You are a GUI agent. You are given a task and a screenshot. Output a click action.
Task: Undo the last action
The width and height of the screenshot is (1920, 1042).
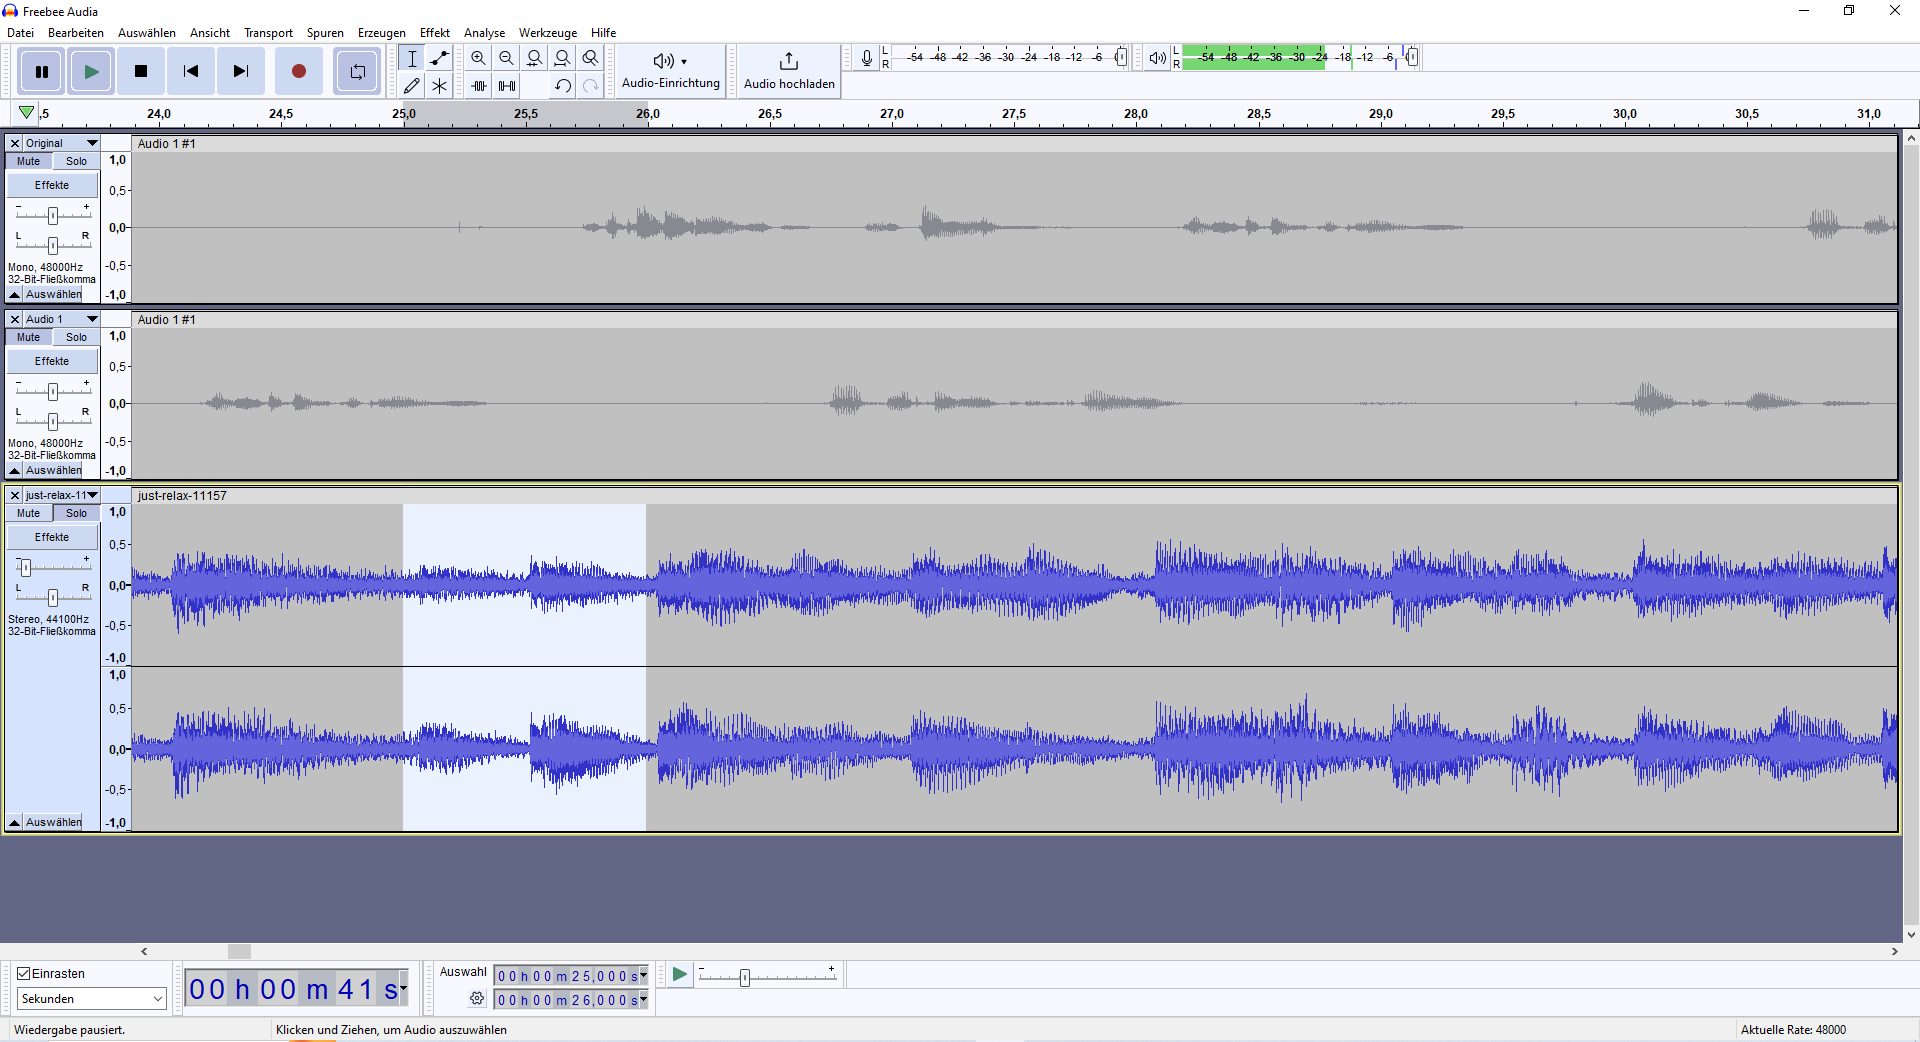563,86
